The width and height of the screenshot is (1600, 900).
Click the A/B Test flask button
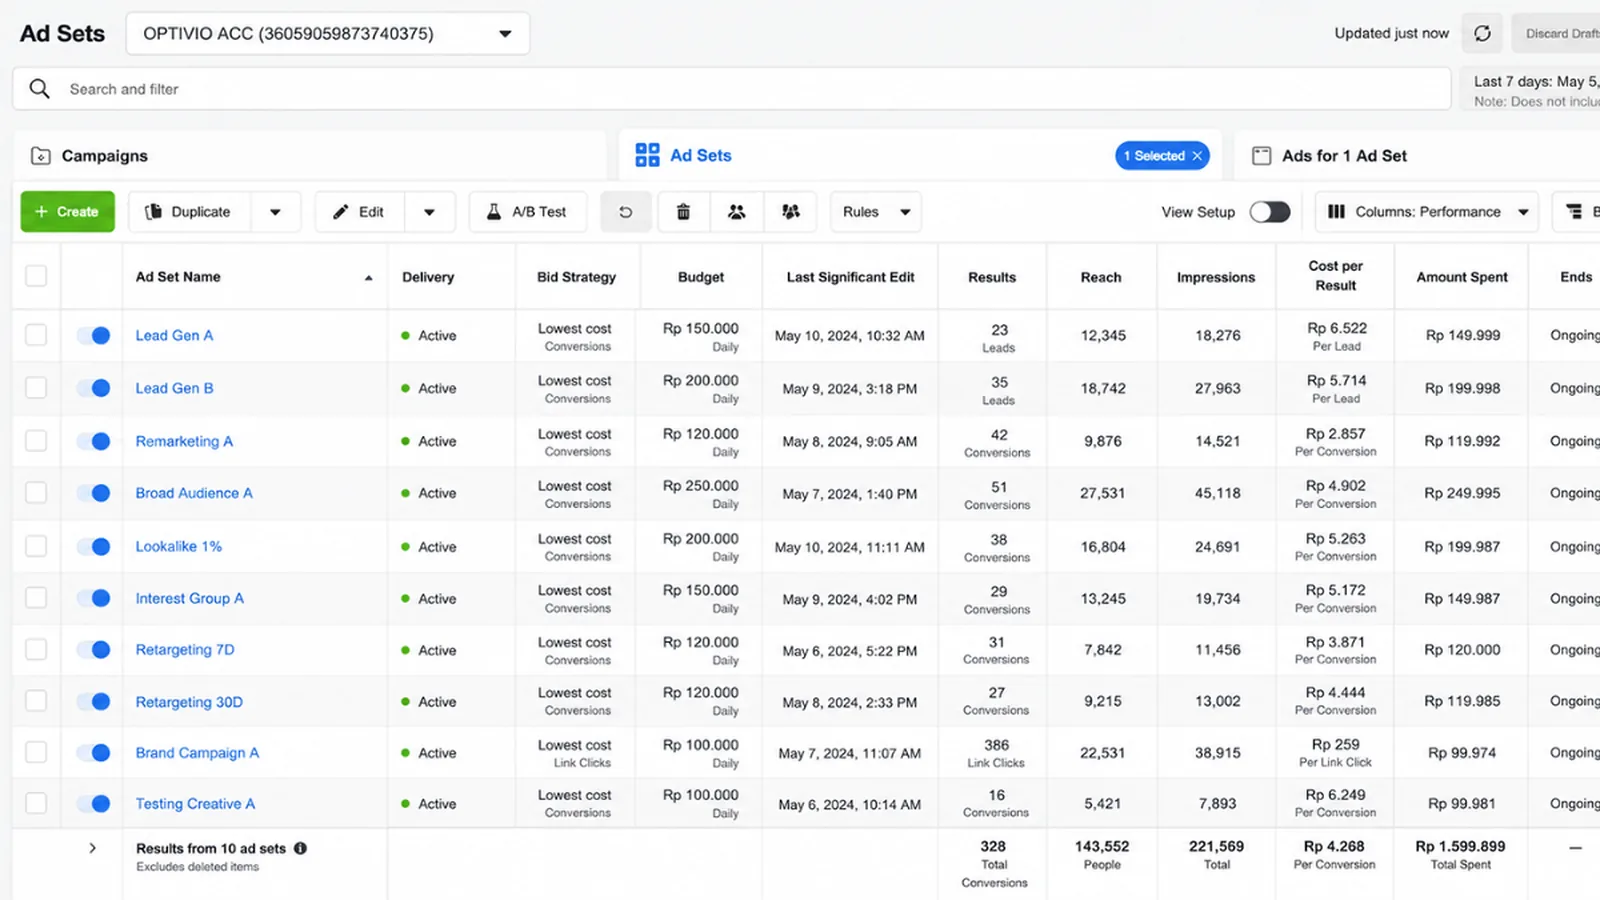point(528,212)
